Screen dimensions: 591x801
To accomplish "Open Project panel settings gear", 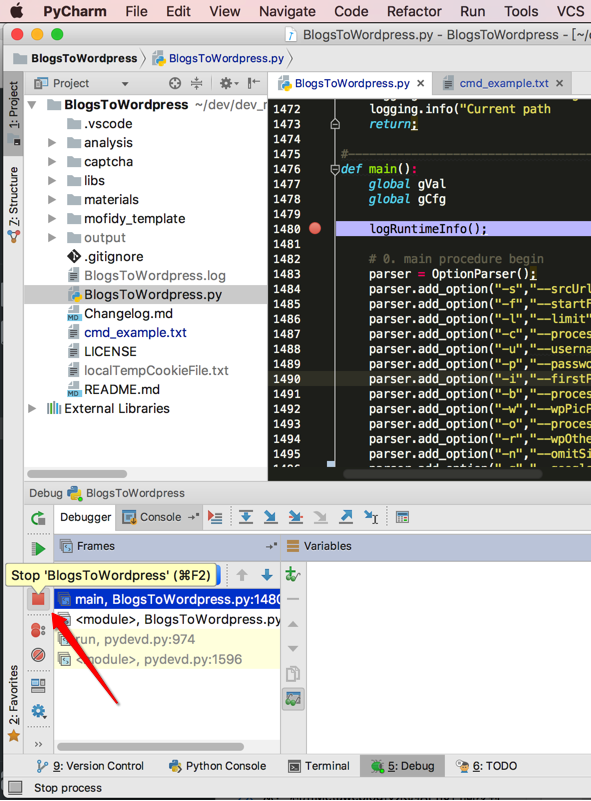I will pyautogui.click(x=228, y=83).
